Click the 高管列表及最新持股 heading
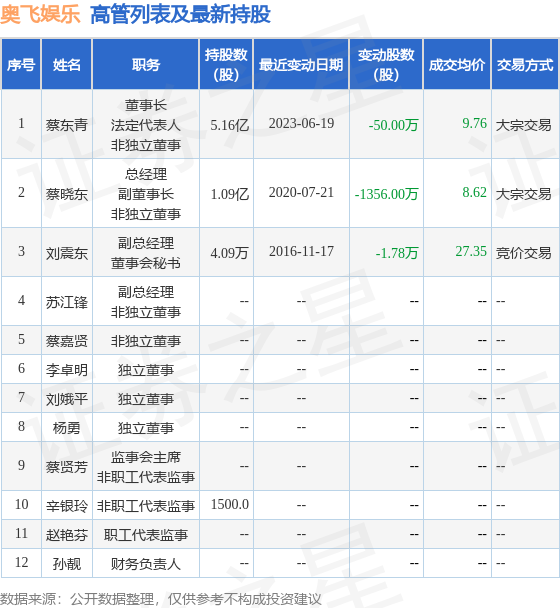560x608 pixels. (x=180, y=15)
